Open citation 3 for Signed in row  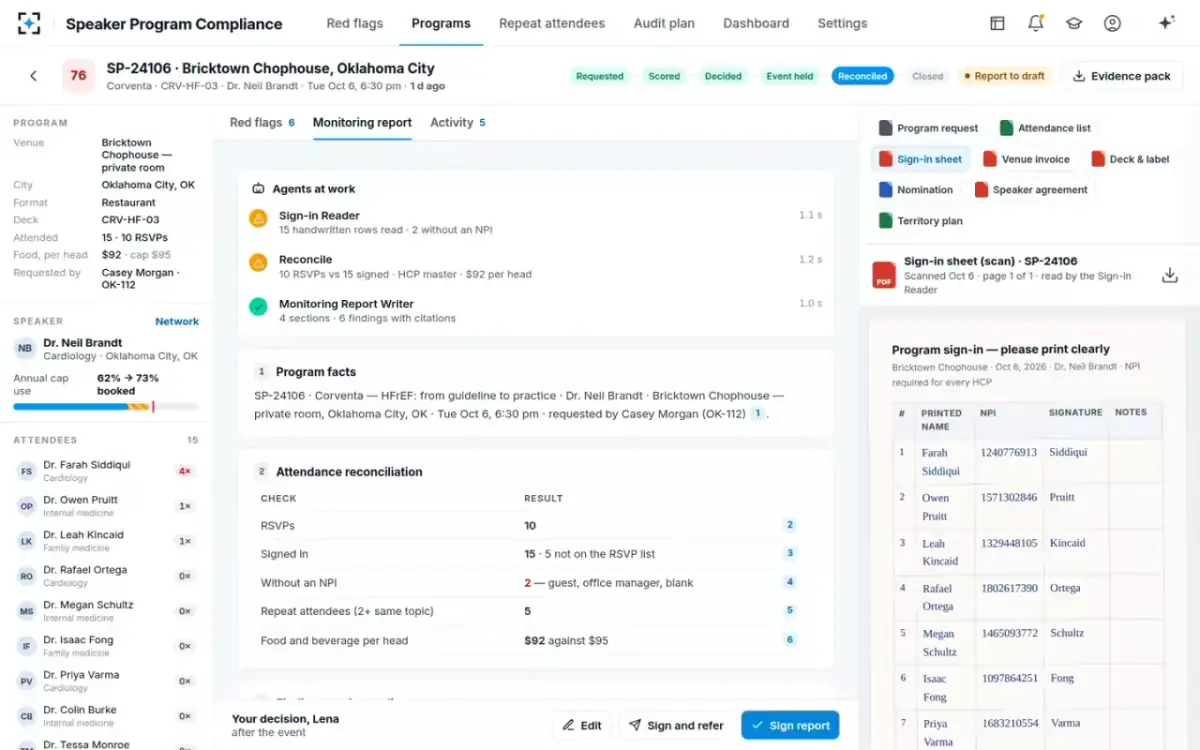790,553
